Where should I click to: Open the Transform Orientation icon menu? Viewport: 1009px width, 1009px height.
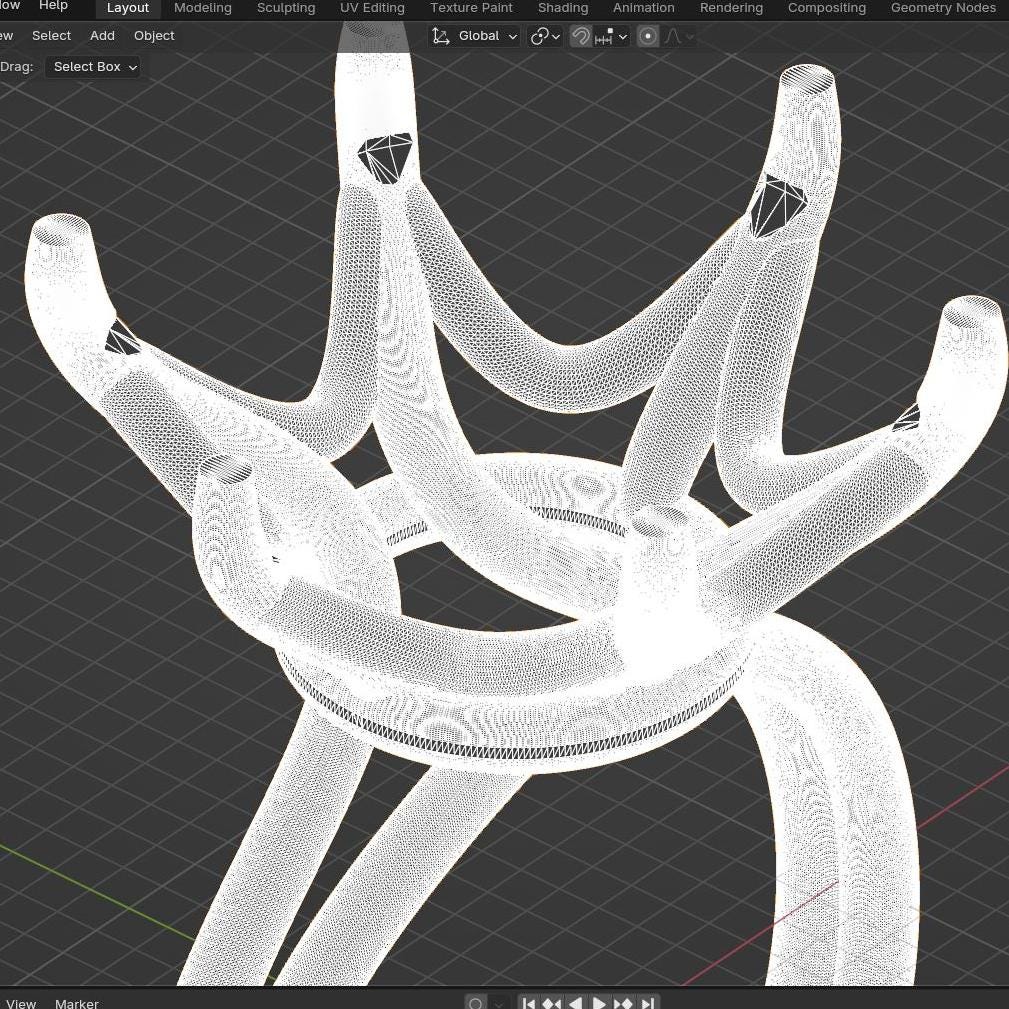click(441, 36)
